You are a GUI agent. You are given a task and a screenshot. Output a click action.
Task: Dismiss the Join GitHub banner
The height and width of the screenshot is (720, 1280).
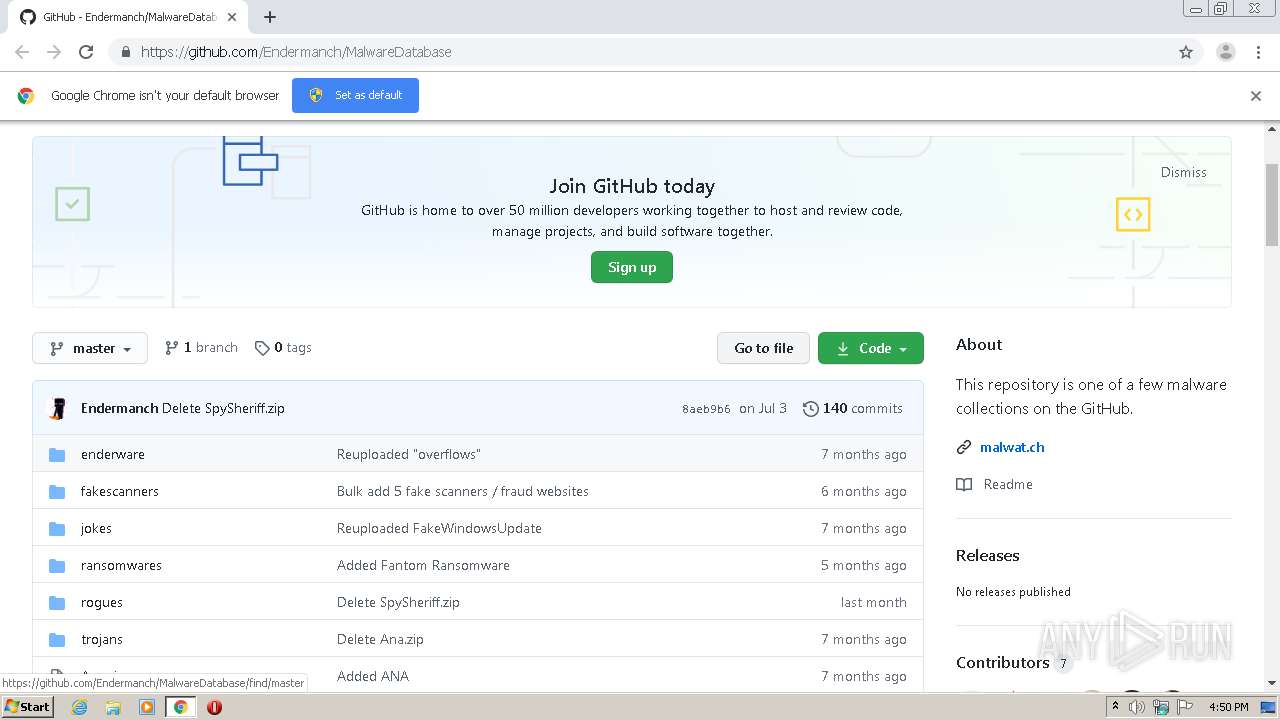click(x=1183, y=172)
